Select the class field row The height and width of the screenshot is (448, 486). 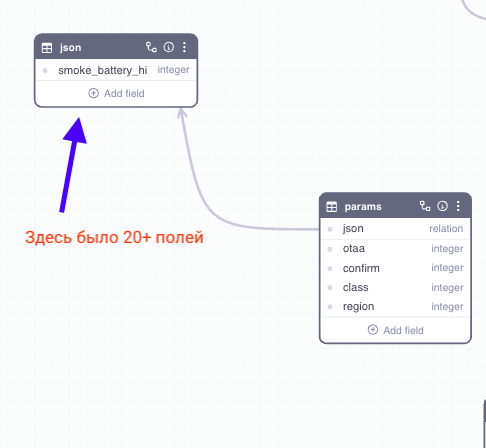point(395,287)
